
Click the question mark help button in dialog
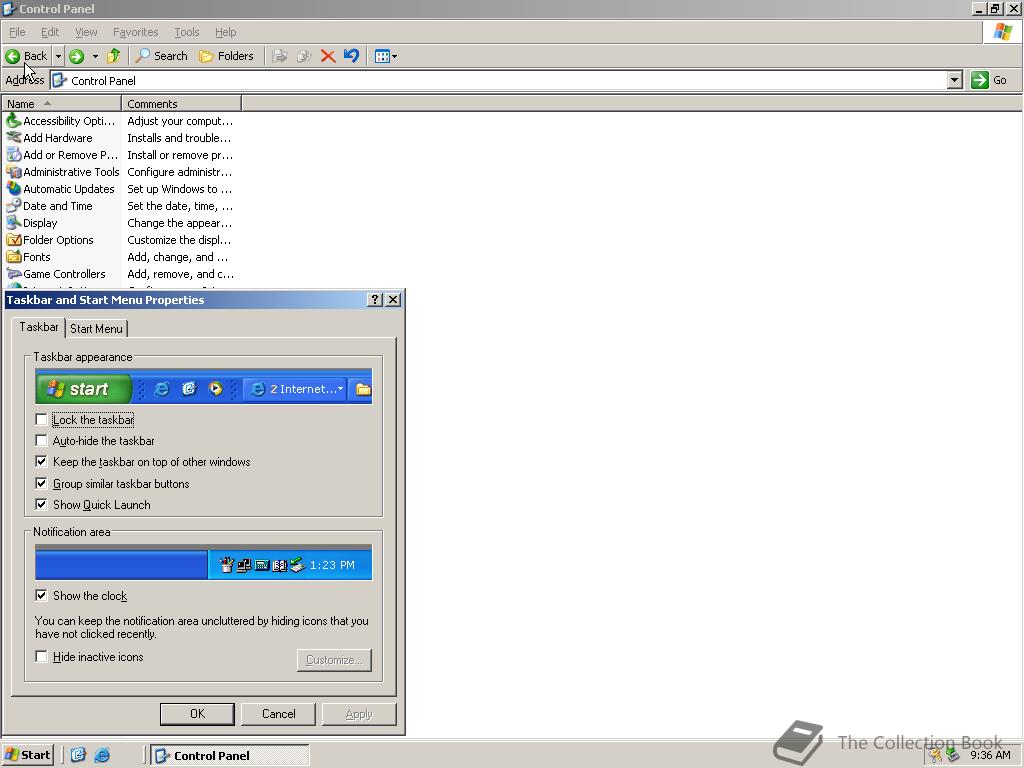point(375,300)
